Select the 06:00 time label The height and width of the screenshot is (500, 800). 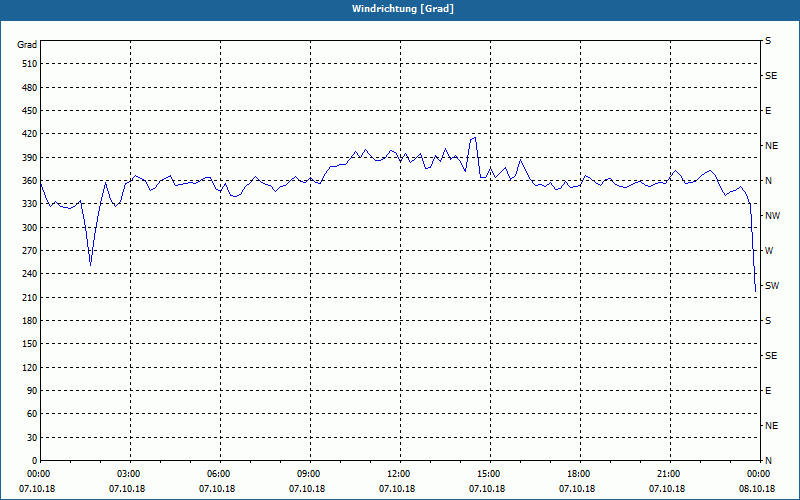tap(218, 474)
